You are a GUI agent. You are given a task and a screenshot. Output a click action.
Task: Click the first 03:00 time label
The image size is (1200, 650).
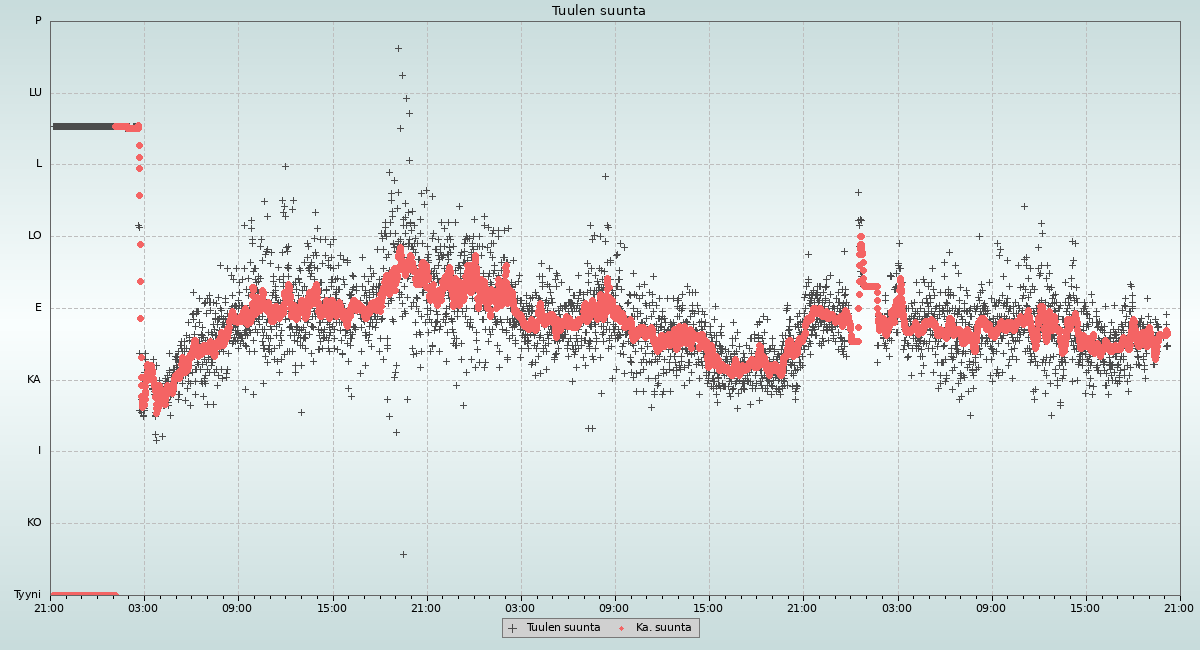143,607
